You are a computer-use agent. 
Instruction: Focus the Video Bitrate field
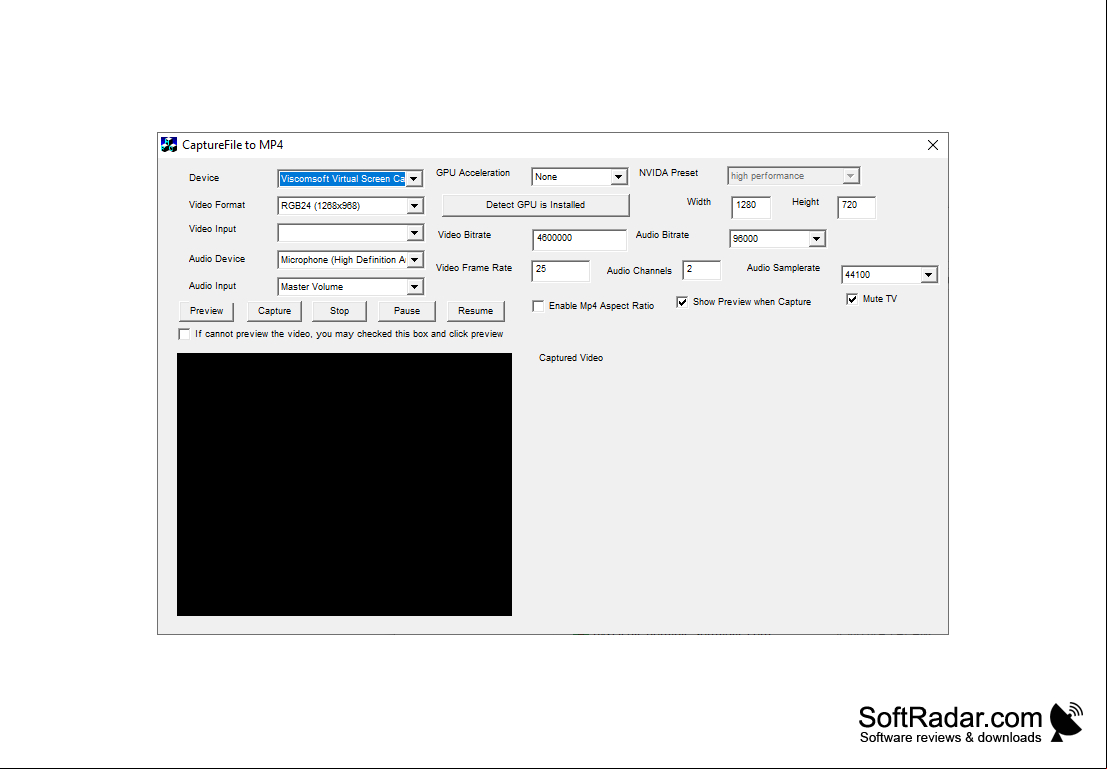click(579, 239)
